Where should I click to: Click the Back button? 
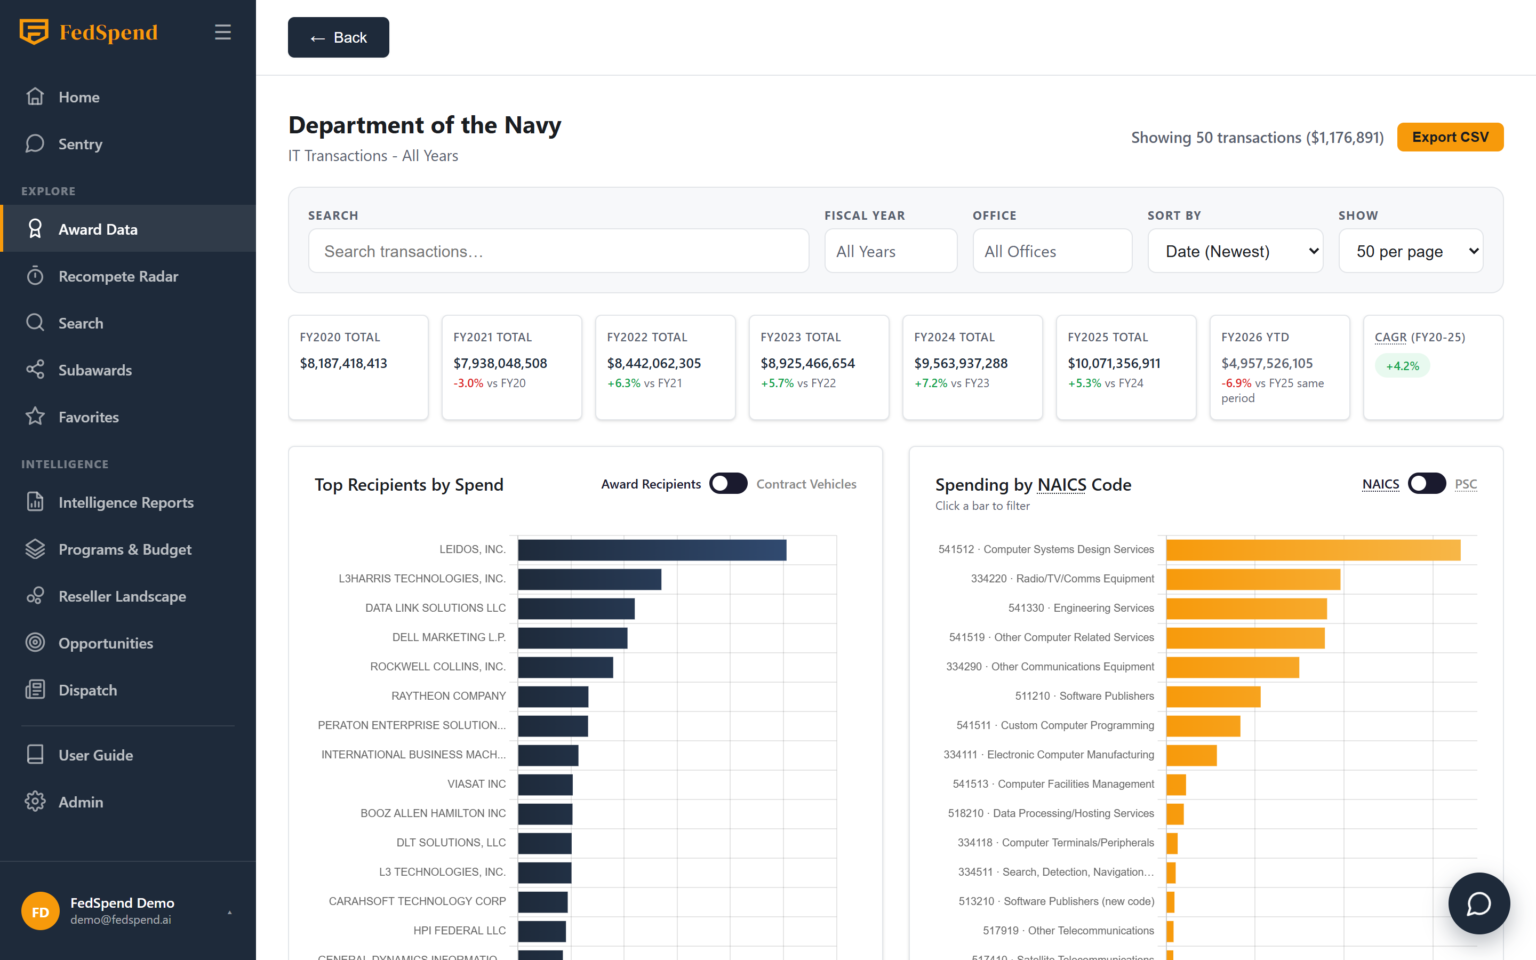pos(338,37)
